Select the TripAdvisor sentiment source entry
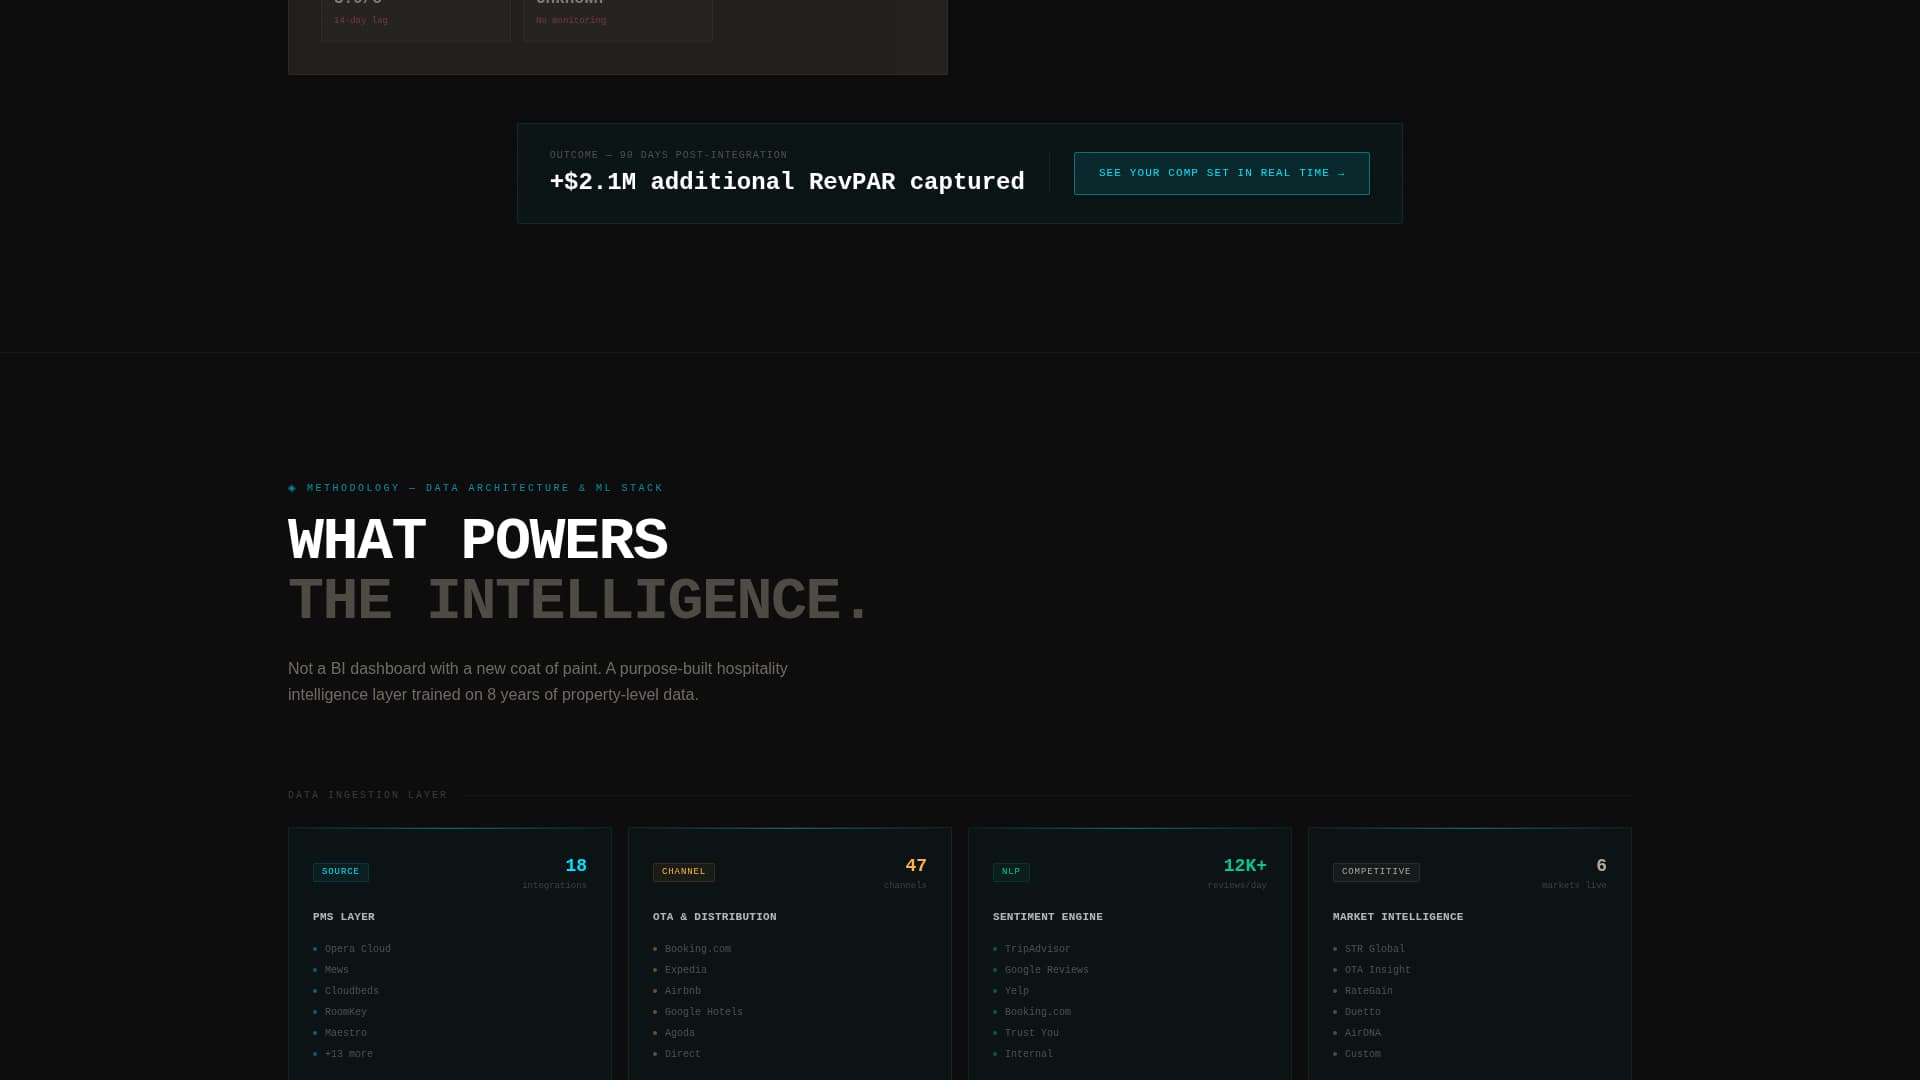 [x=1037, y=949]
